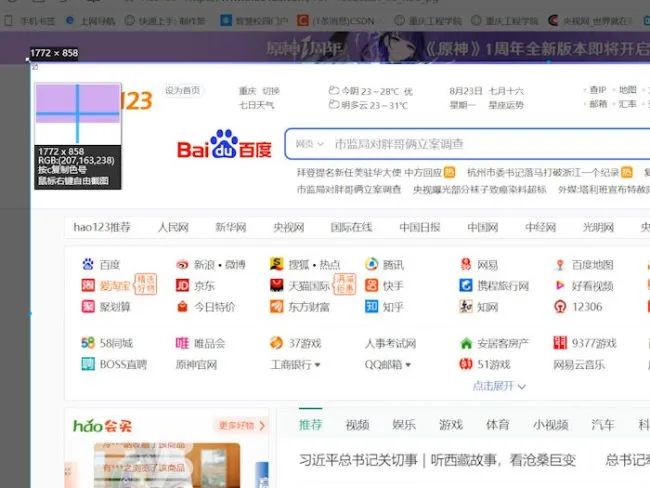Click the 好看视频 play icon
Image resolution: width=650 pixels, height=488 pixels.
[x=560, y=285]
